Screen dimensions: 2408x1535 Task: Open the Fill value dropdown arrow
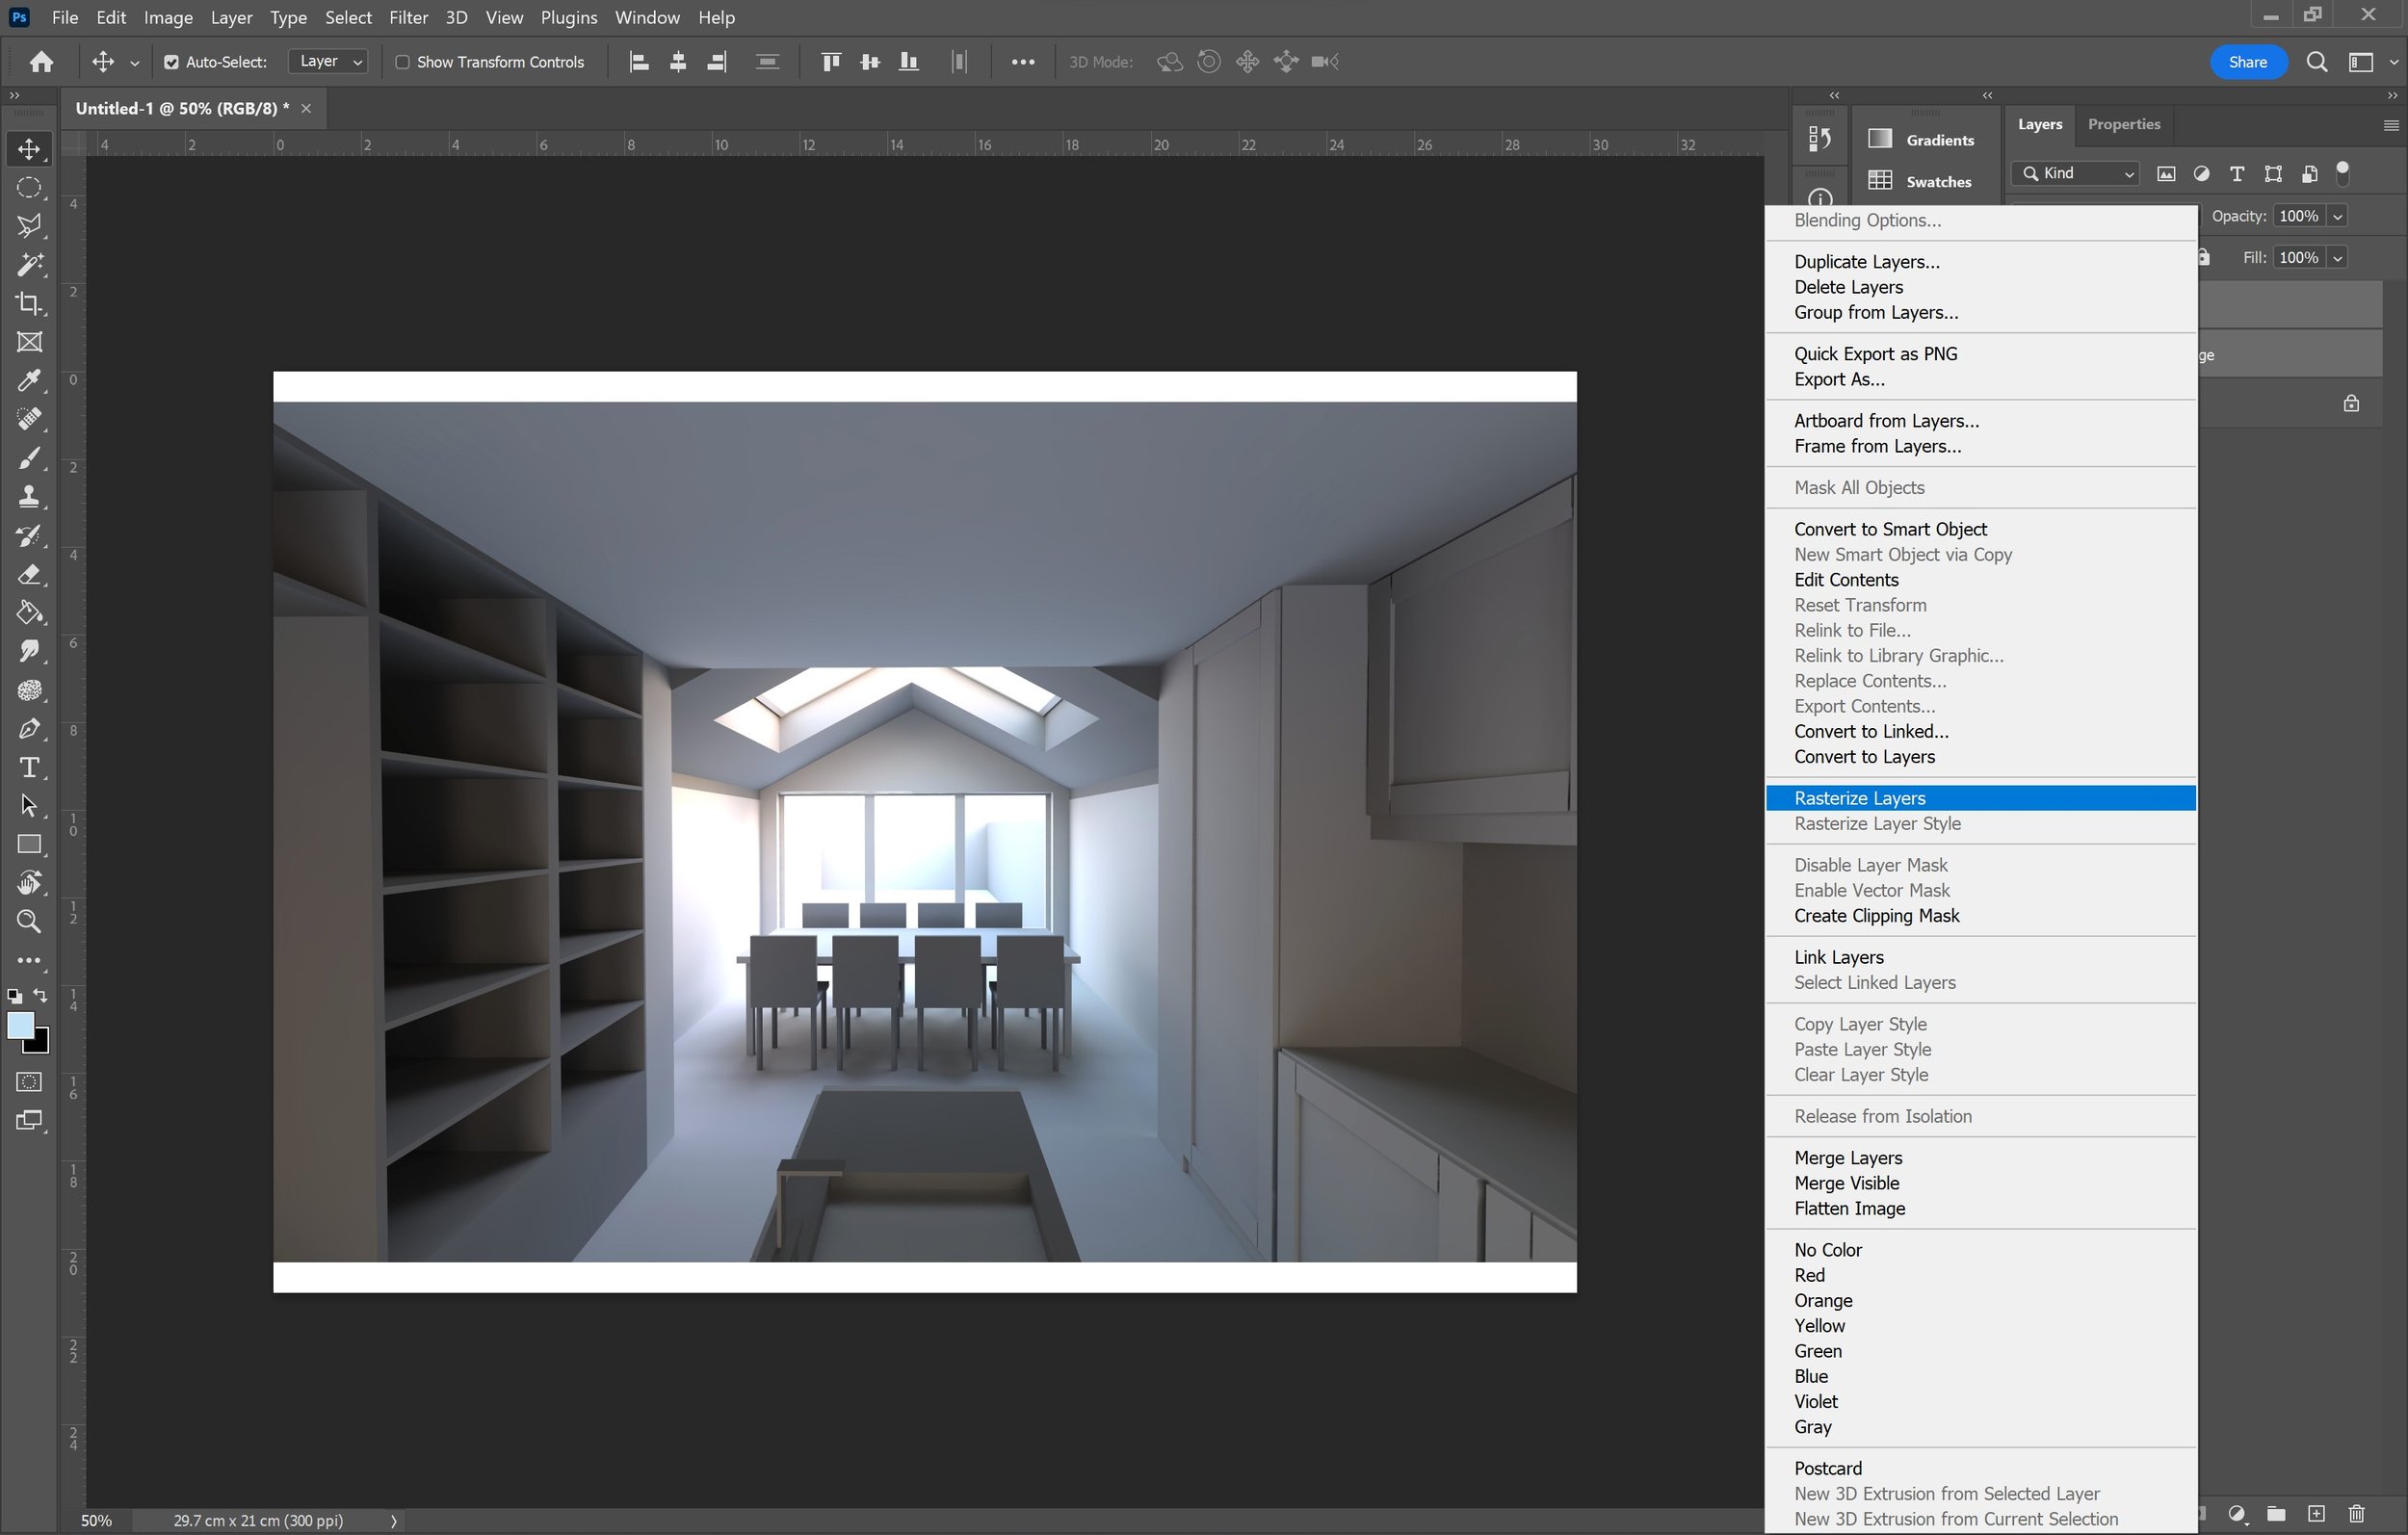pyautogui.click(x=2337, y=258)
